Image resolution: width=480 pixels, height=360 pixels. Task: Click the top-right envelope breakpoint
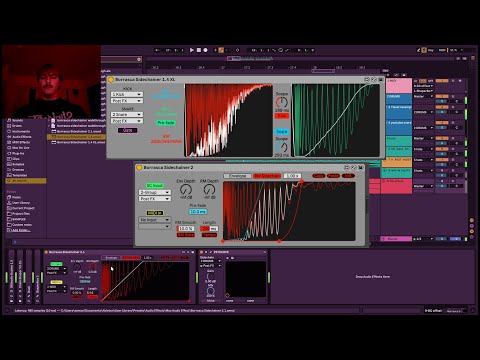(302, 182)
